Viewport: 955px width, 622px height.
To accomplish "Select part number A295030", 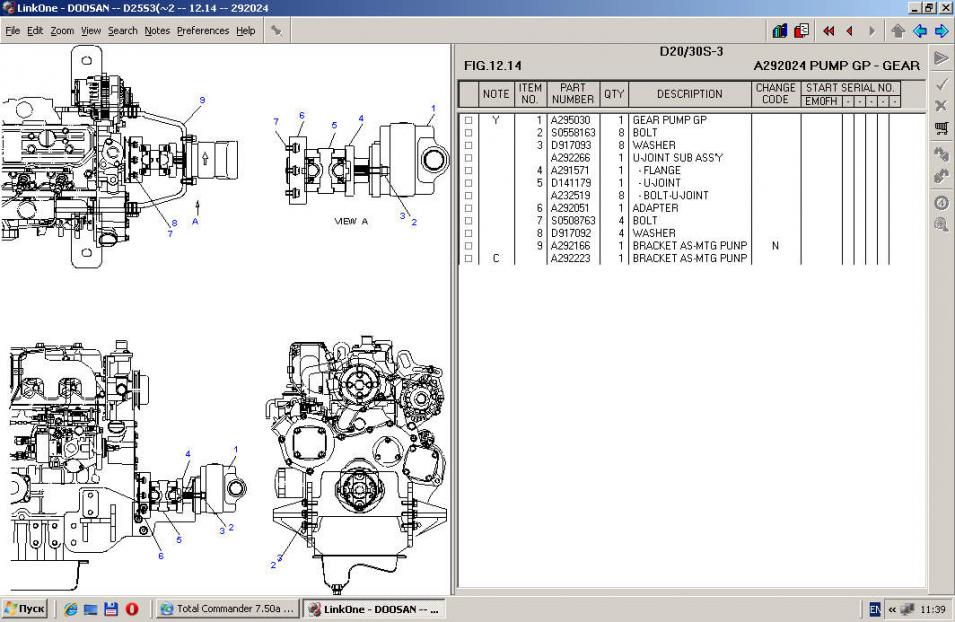I will 571,120.
